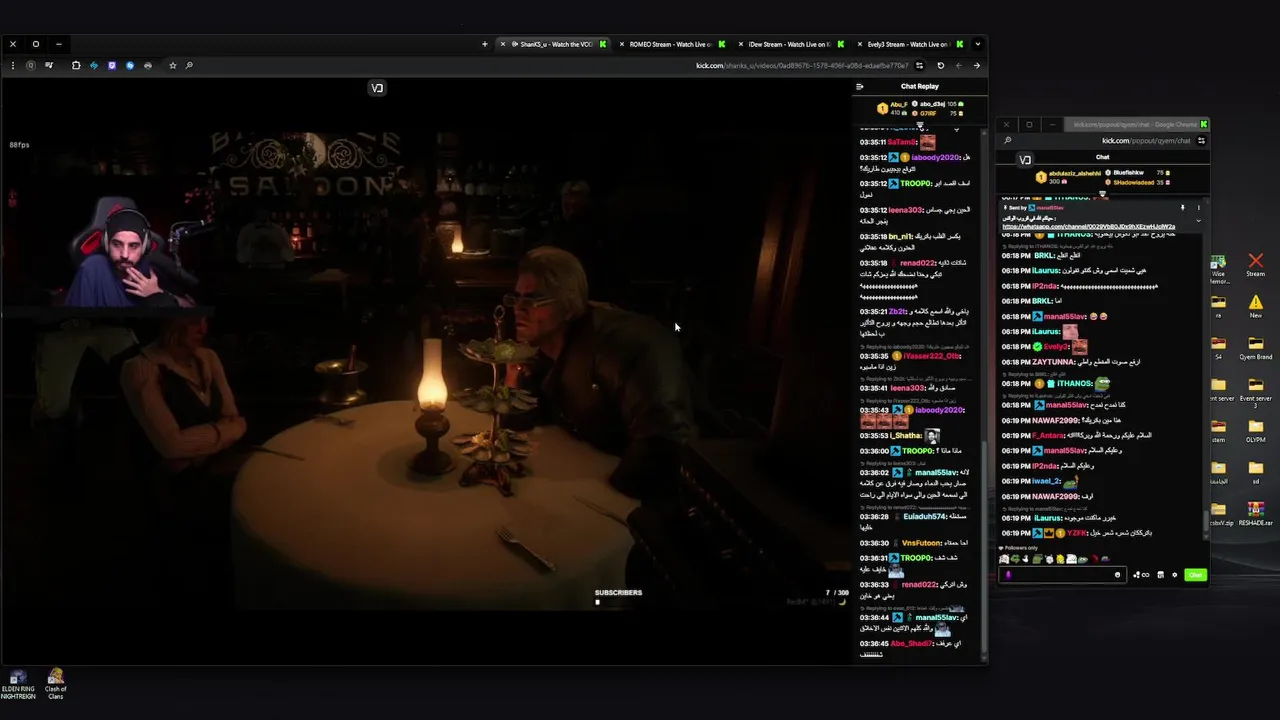Switch to the Evely3 Stream tab
Image resolution: width=1280 pixels, height=720 pixels.
point(908,44)
